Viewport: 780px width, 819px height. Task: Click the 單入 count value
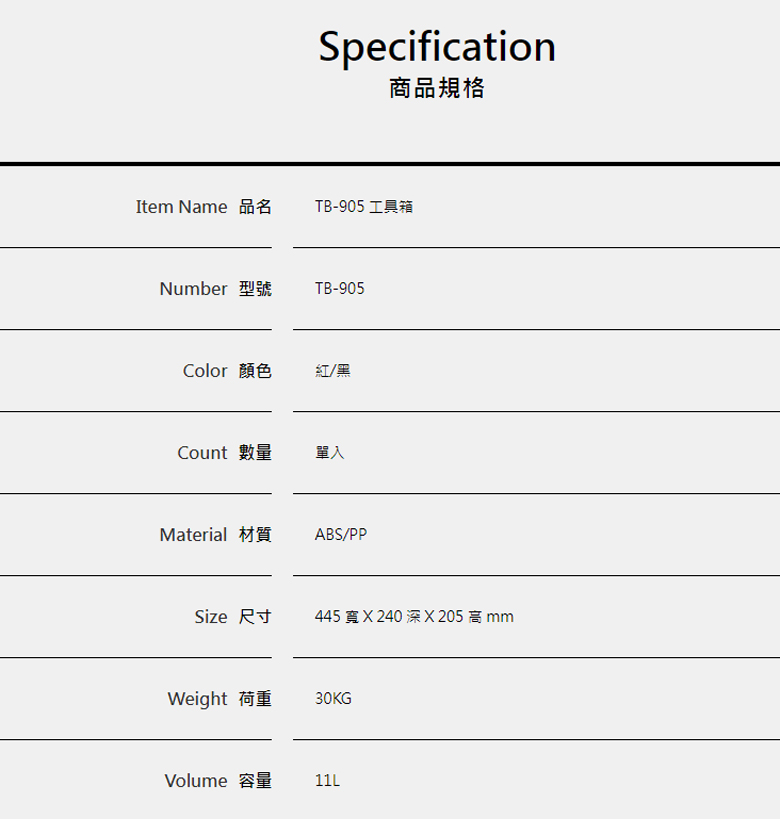(x=329, y=453)
